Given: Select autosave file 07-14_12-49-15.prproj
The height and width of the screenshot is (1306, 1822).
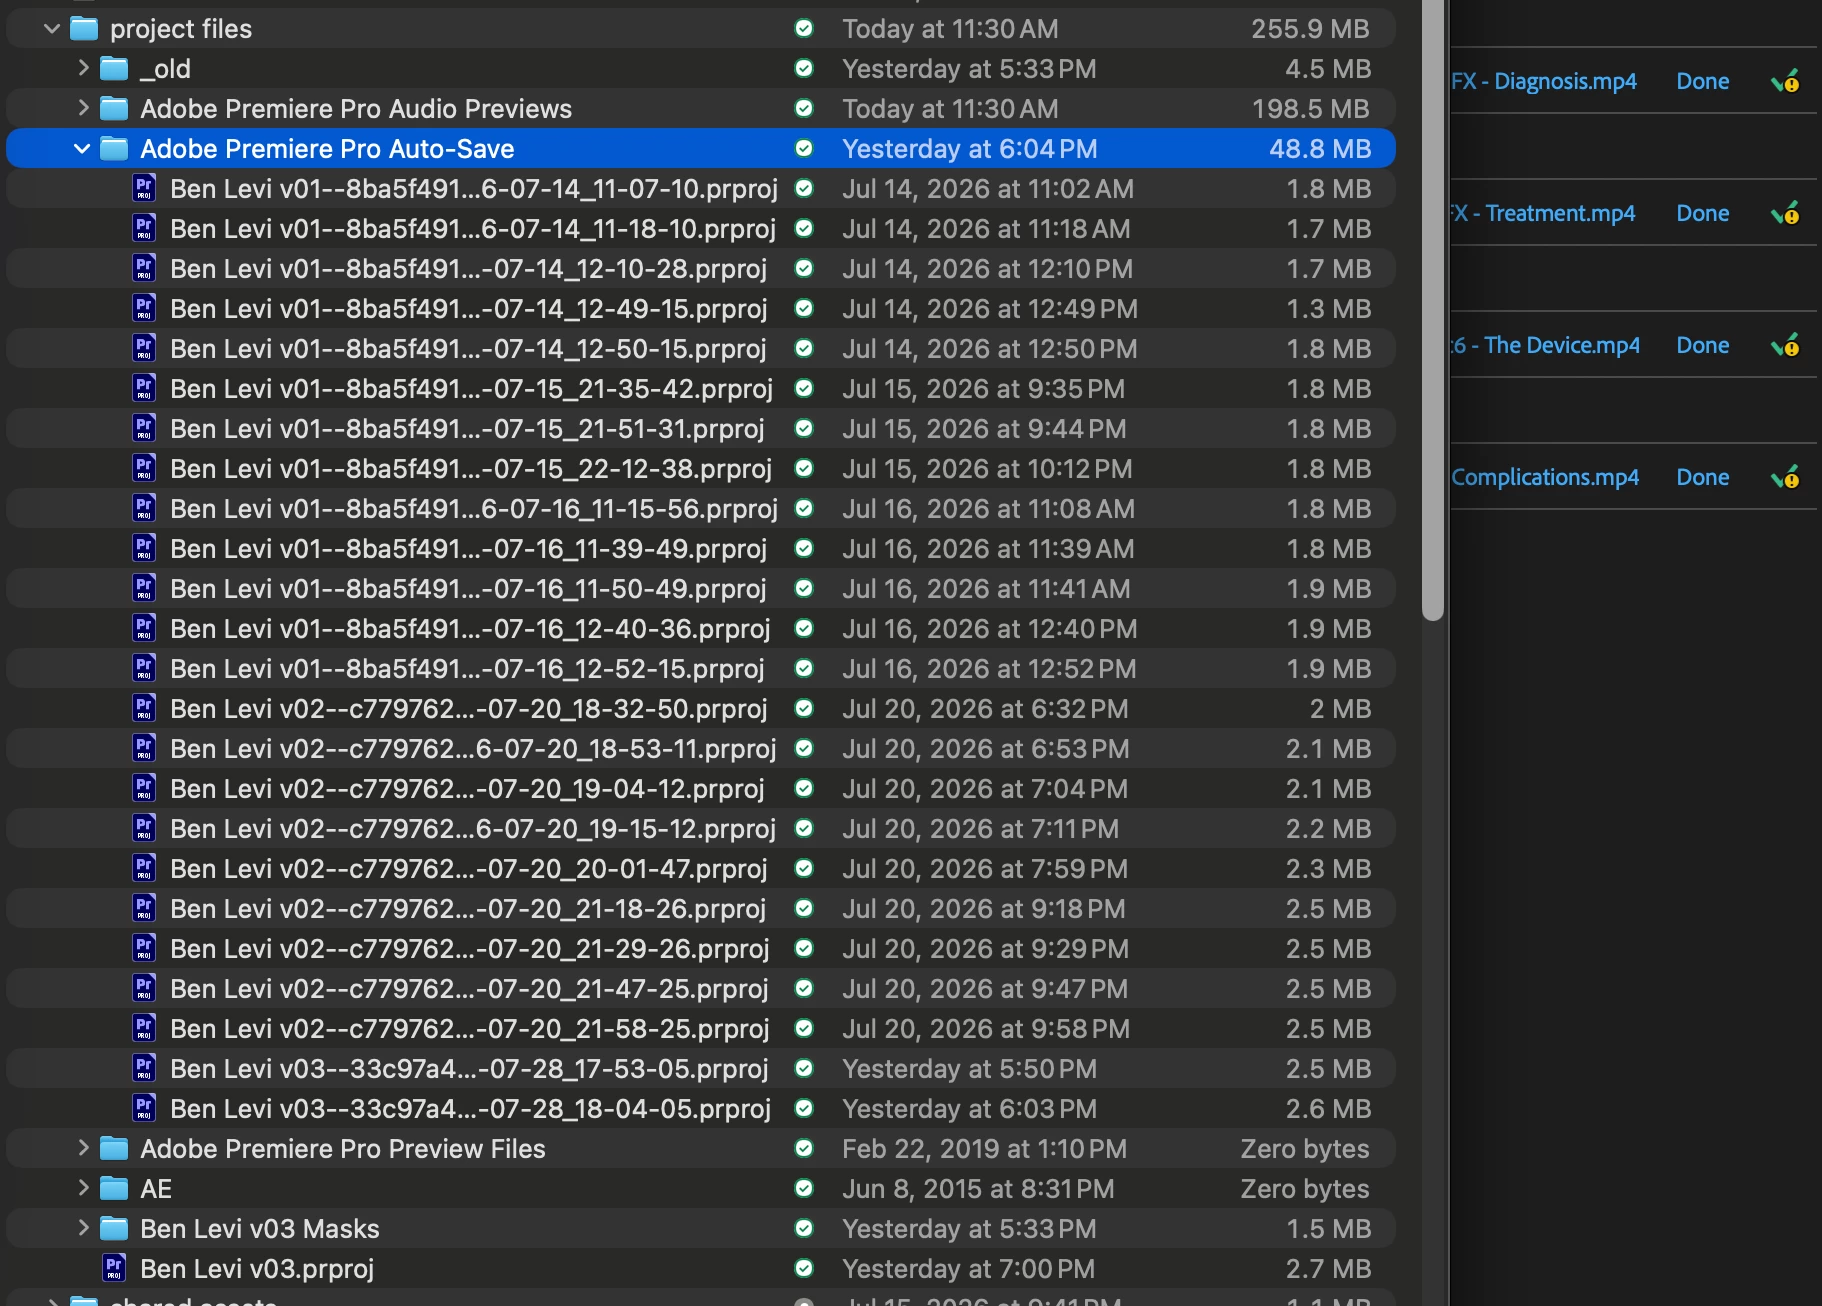Looking at the screenshot, I should [x=468, y=309].
